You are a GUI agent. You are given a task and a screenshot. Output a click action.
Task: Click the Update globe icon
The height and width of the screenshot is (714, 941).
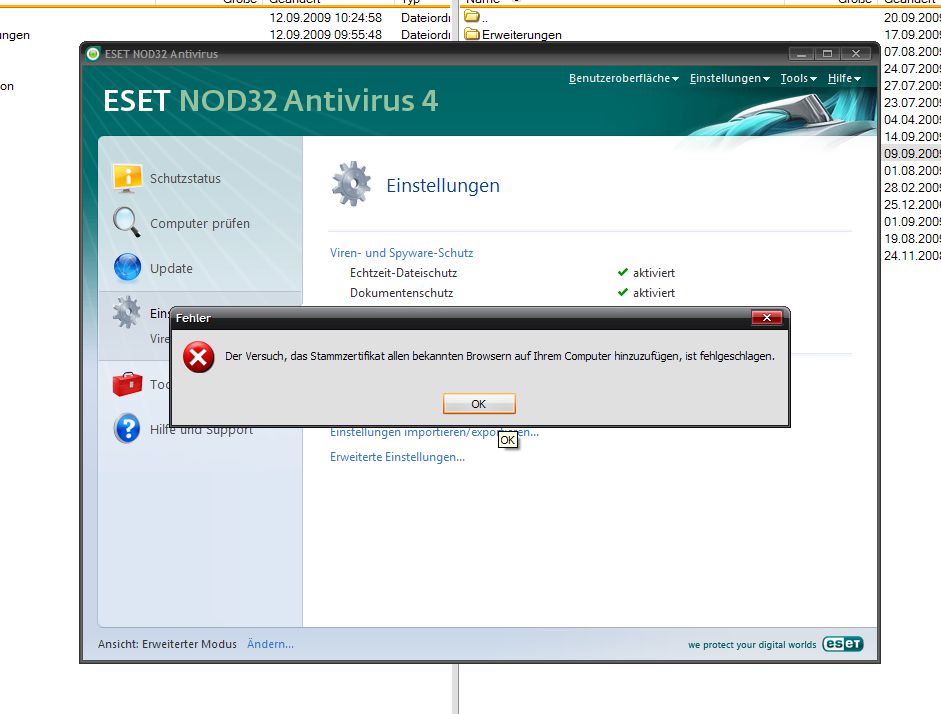[127, 268]
